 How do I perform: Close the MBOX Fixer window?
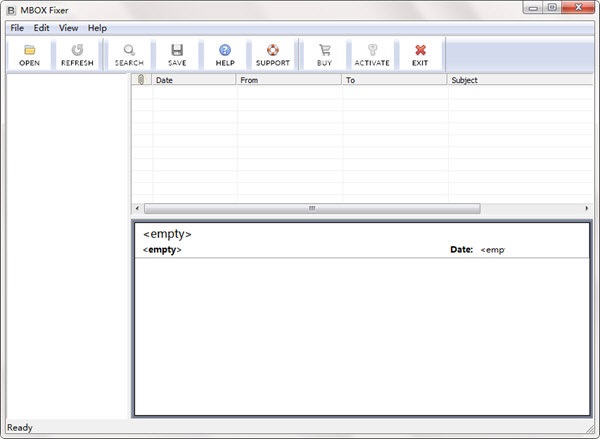578,7
